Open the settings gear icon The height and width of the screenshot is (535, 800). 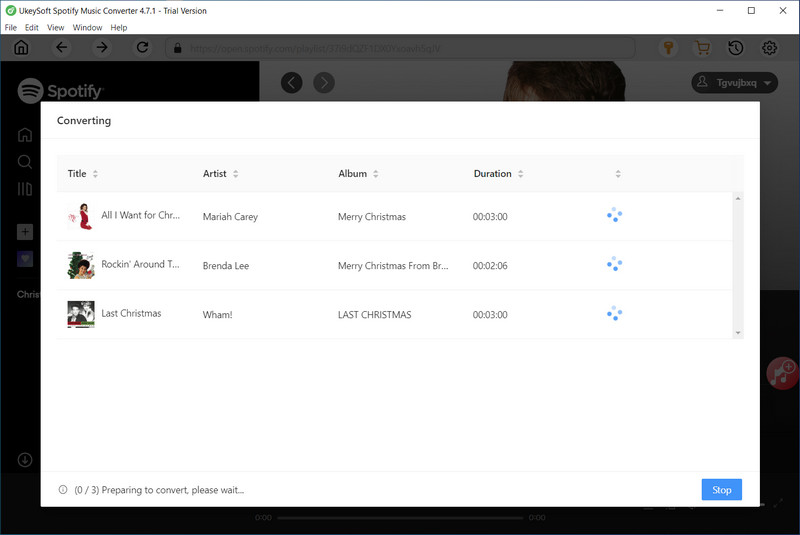(769, 48)
